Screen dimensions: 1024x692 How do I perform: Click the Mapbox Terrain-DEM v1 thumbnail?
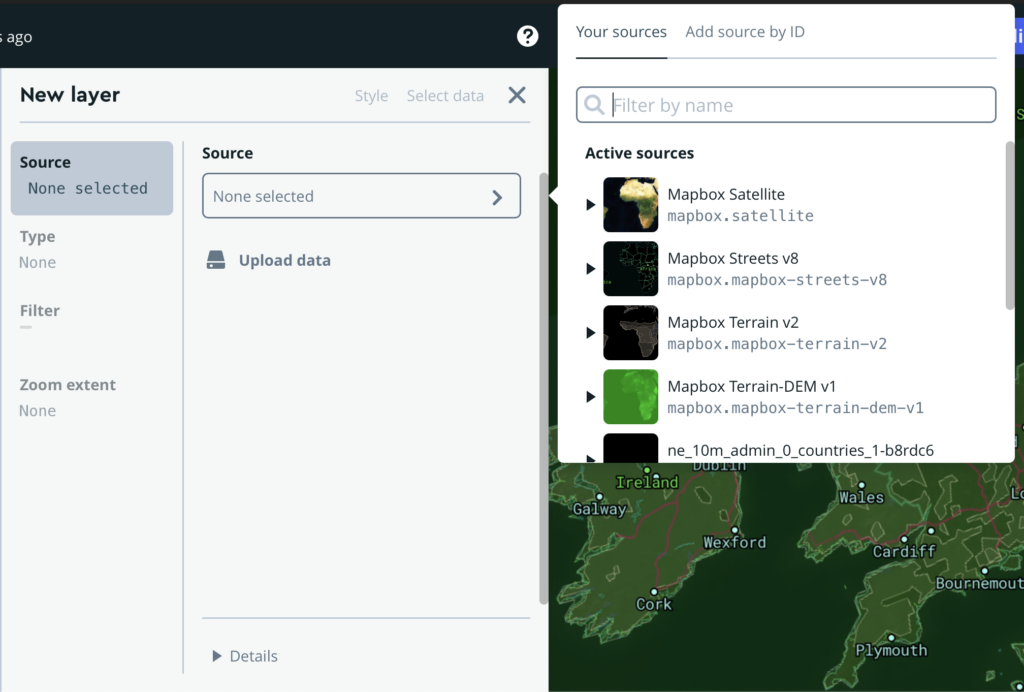click(x=631, y=396)
